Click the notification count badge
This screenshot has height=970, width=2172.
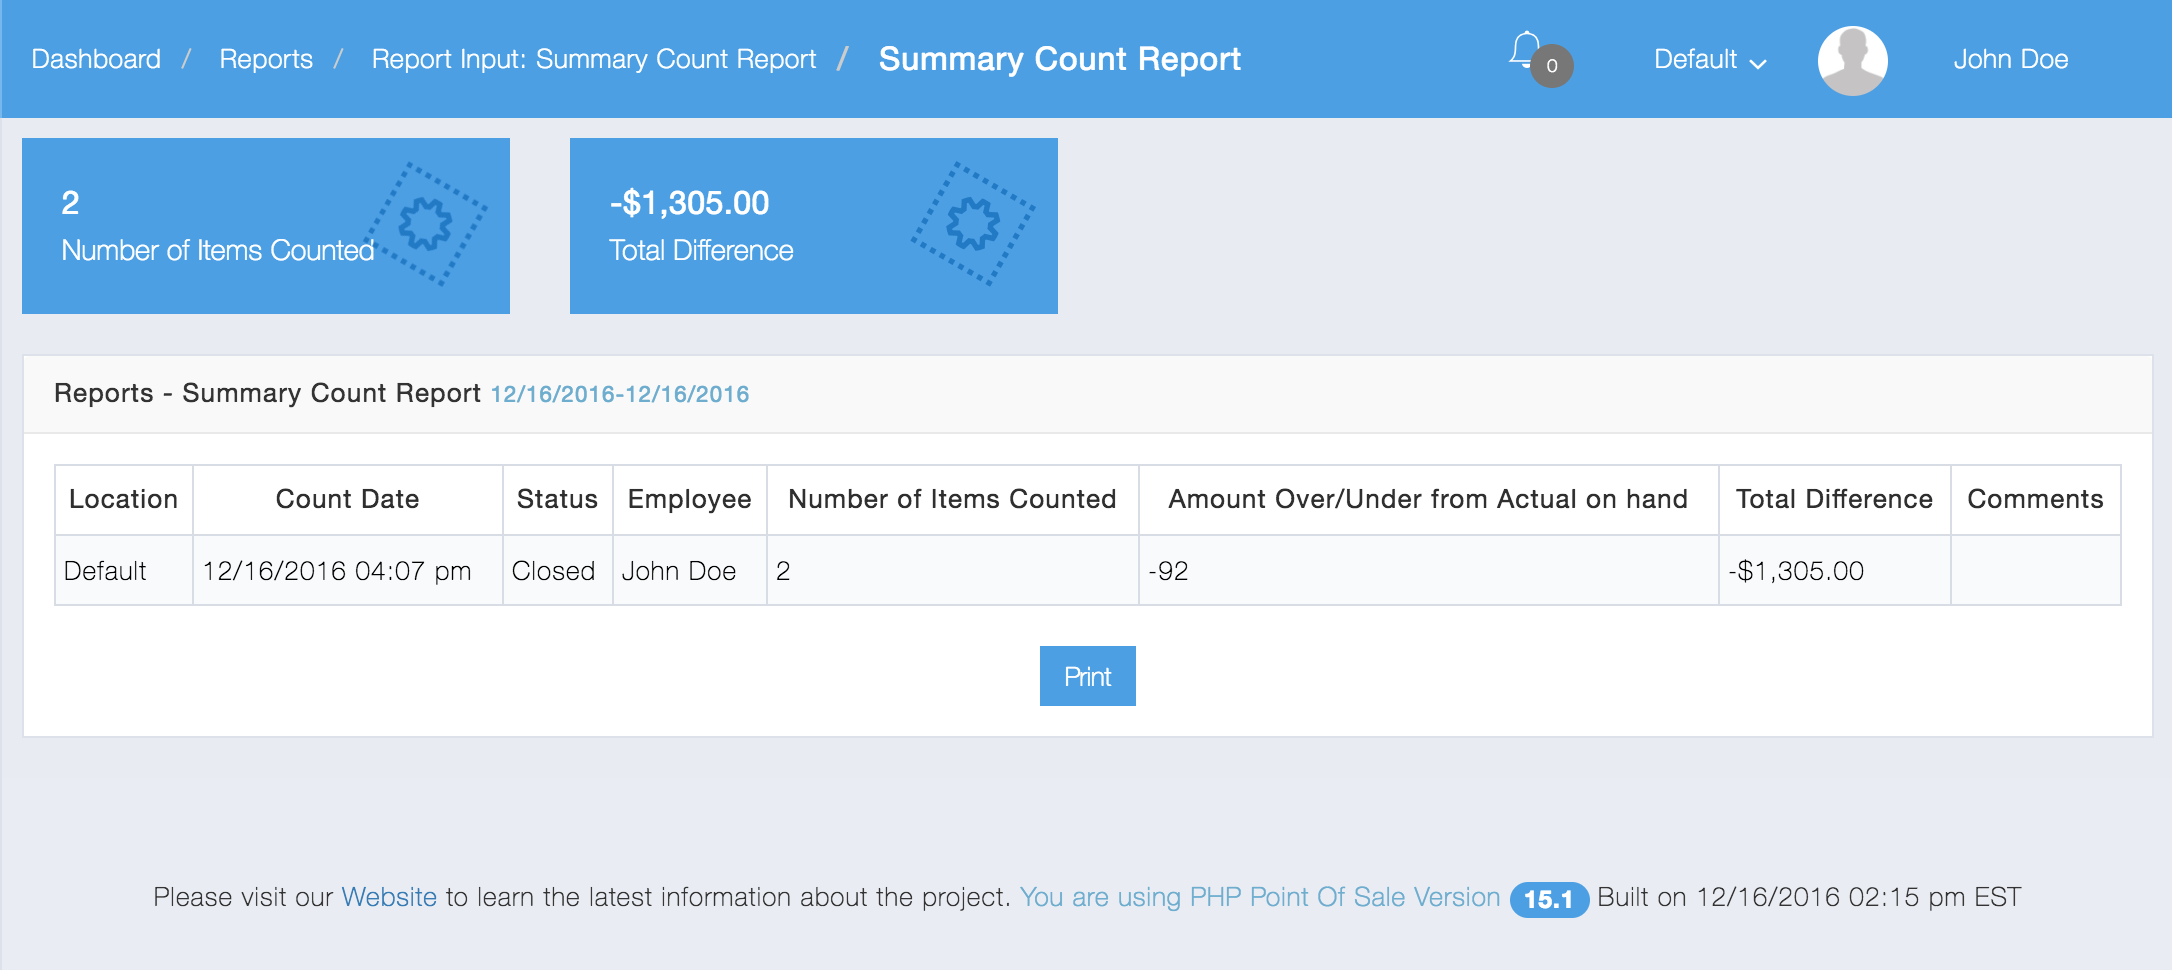pyautogui.click(x=1552, y=66)
